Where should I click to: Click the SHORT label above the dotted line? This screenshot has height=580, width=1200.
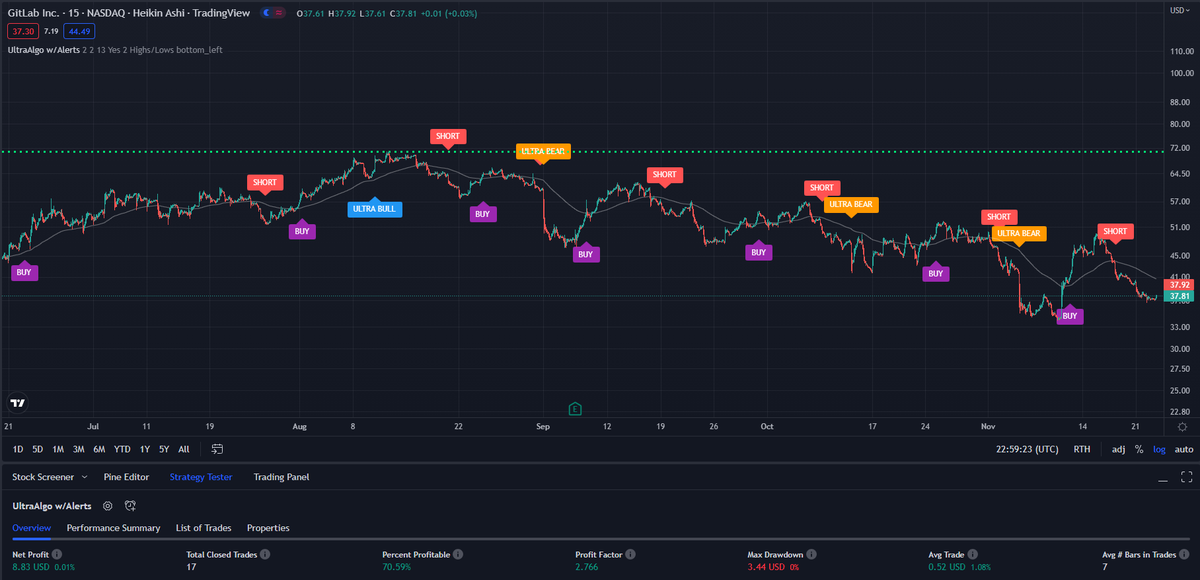tap(448, 136)
